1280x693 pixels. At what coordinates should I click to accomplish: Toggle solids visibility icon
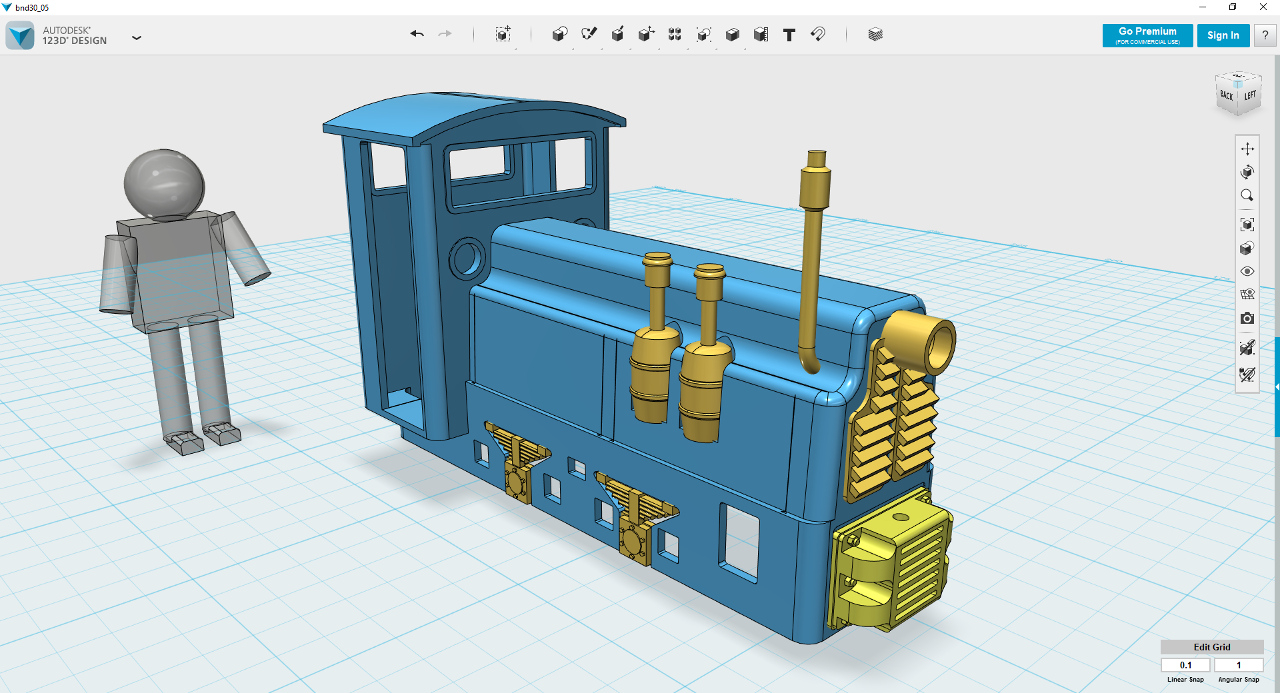[1247, 348]
